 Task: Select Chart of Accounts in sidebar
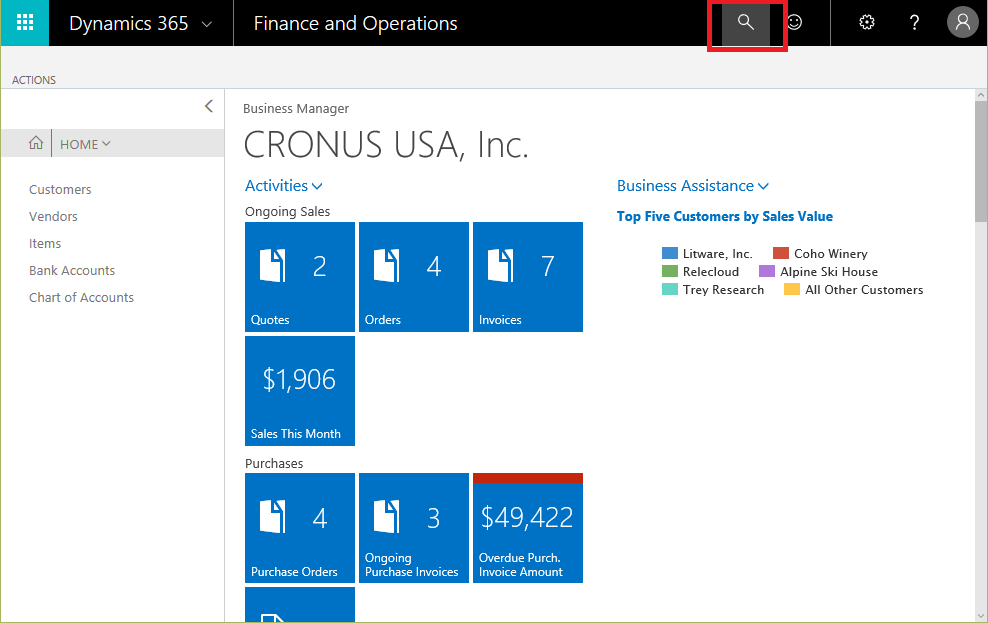pos(81,298)
